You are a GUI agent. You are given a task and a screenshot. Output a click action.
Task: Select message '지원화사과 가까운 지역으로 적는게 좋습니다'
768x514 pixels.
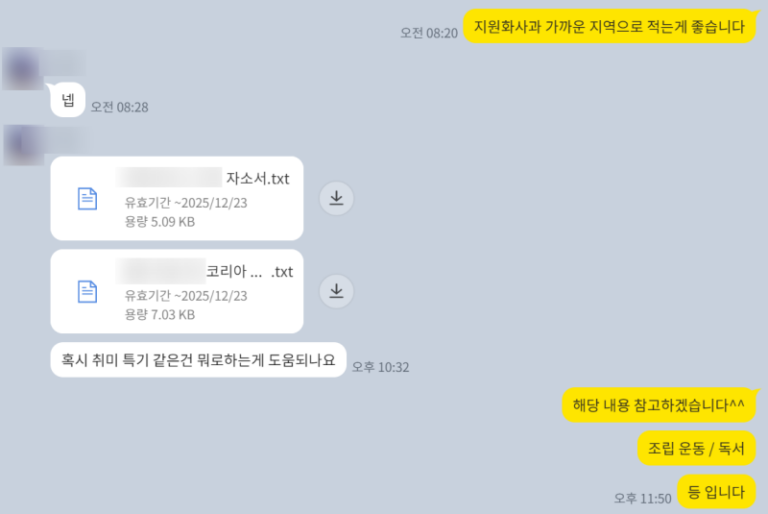(609, 26)
